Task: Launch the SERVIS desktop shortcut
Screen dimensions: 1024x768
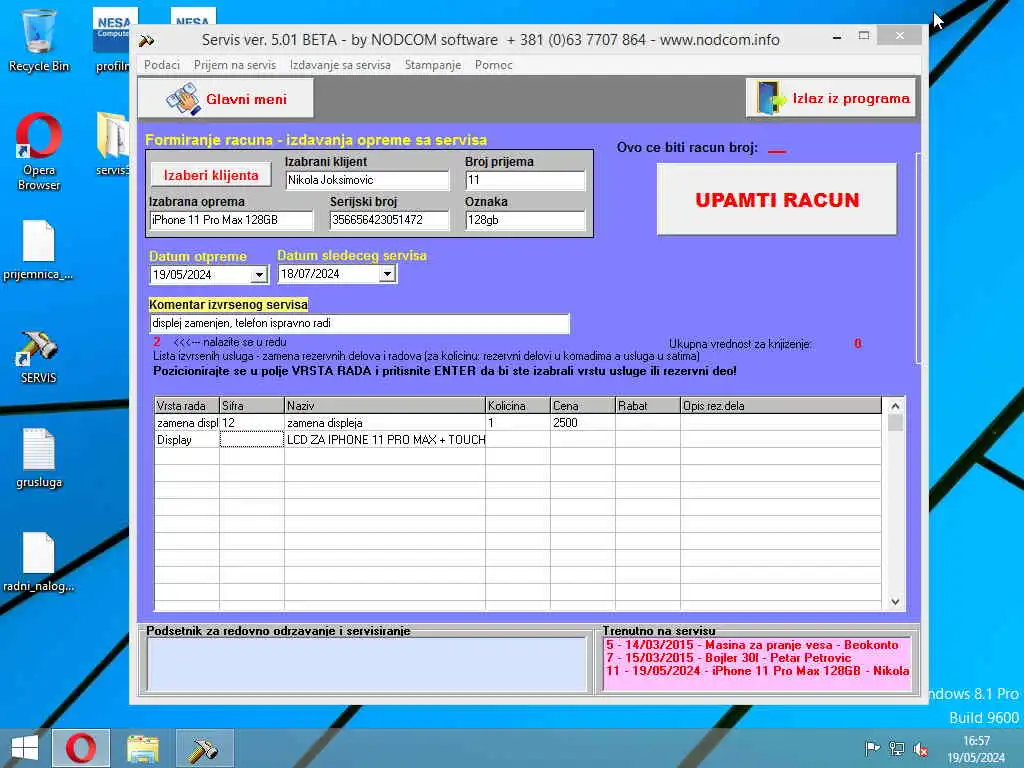Action: click(x=39, y=357)
